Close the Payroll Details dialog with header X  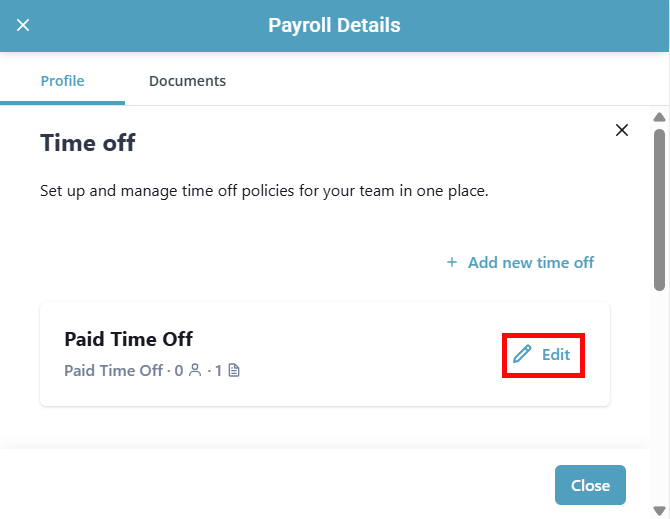[x=23, y=26]
